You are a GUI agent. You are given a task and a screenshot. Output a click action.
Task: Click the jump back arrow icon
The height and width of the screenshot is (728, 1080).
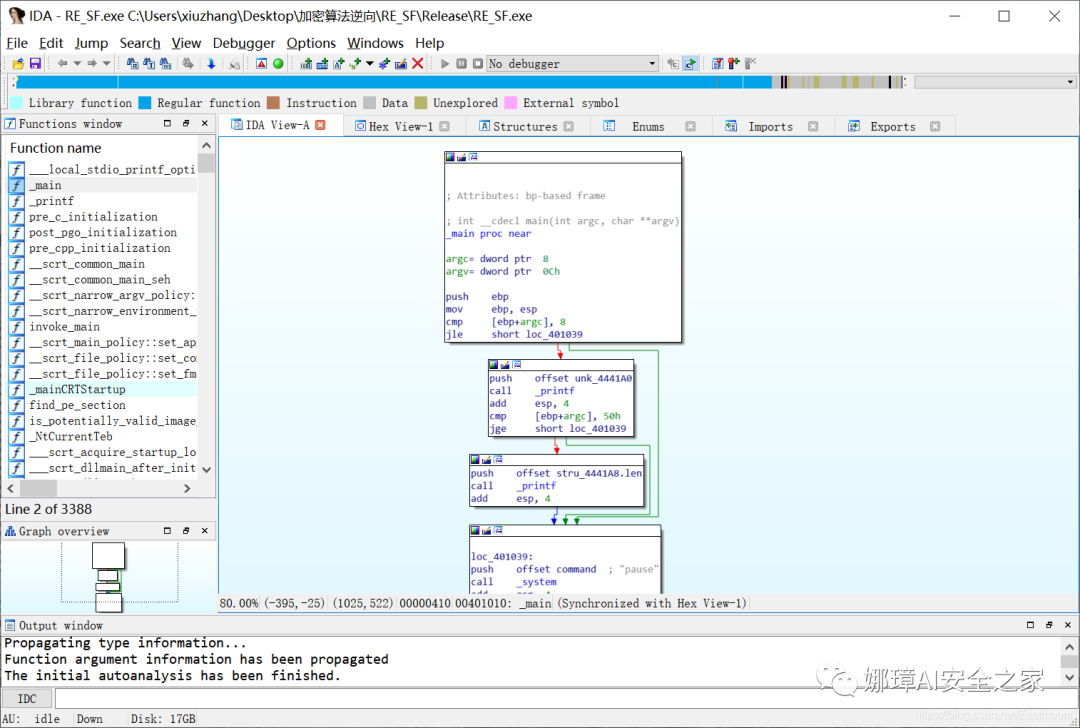click(62, 63)
